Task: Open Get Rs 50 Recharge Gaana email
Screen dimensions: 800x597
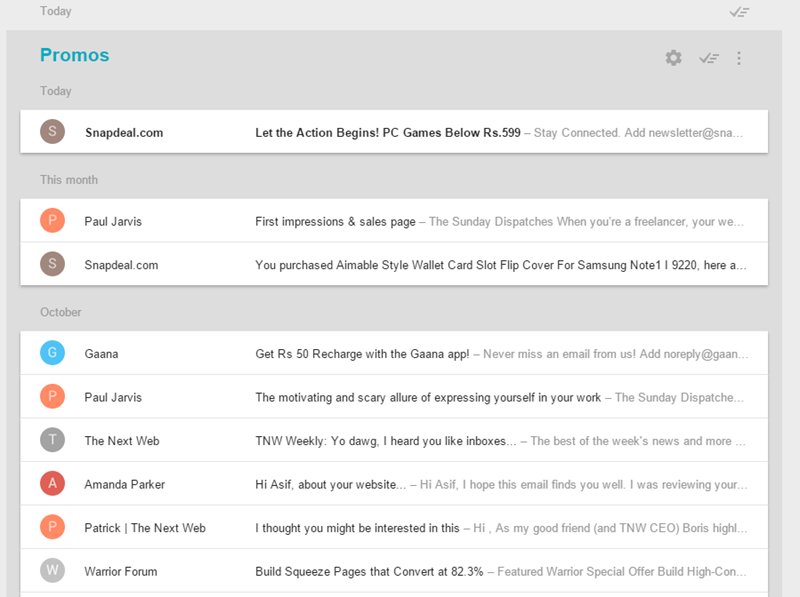Action: [x=394, y=353]
